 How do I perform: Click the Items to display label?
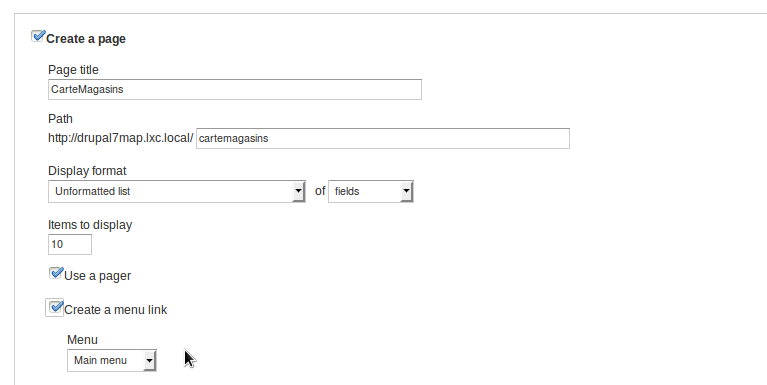click(90, 225)
